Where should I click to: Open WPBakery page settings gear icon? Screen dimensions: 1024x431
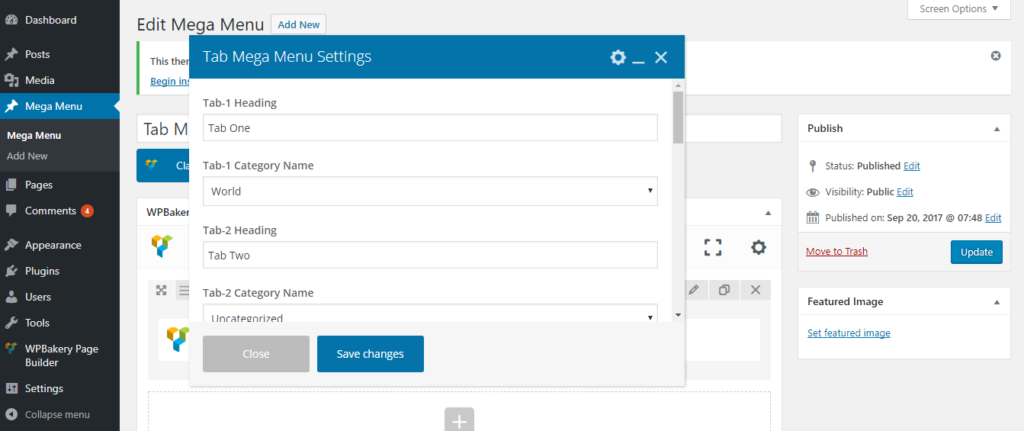[759, 246]
